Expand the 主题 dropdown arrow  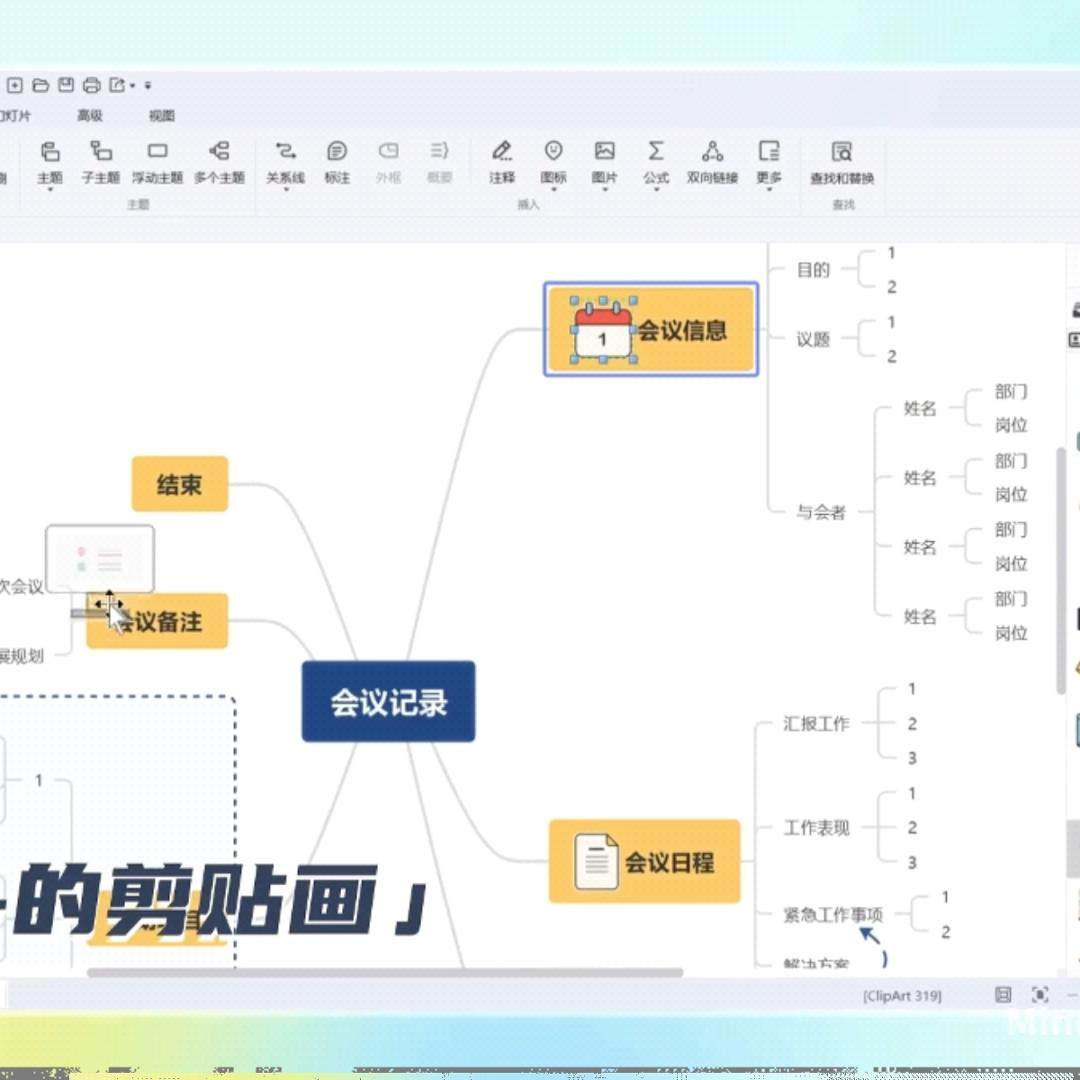pos(50,189)
